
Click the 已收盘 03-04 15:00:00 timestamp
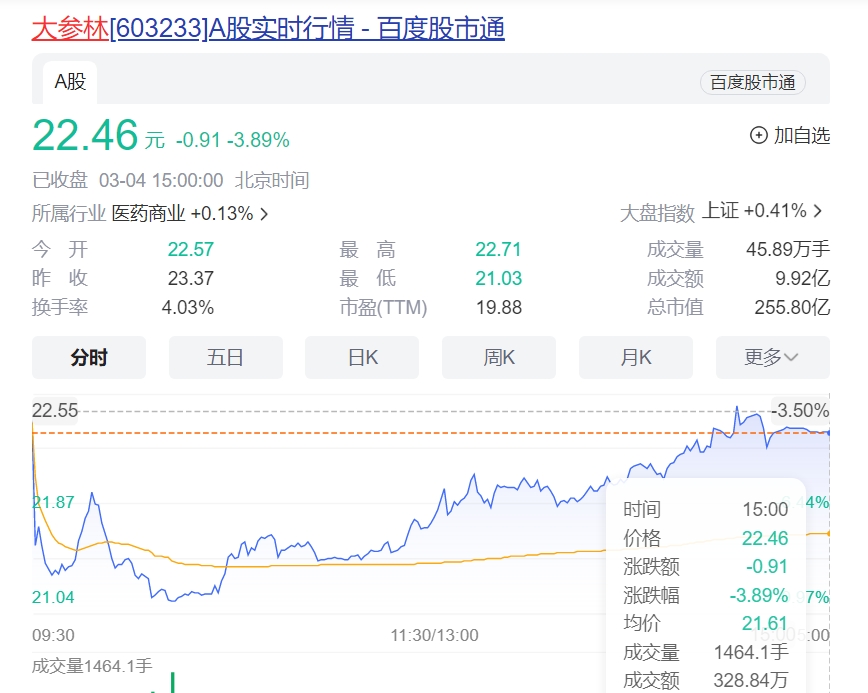(128, 180)
